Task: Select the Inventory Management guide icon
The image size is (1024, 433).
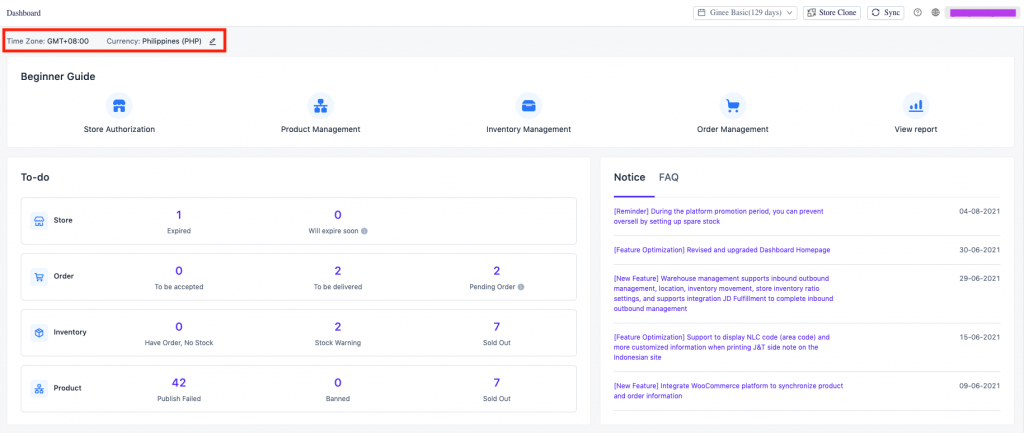Action: 528,105
